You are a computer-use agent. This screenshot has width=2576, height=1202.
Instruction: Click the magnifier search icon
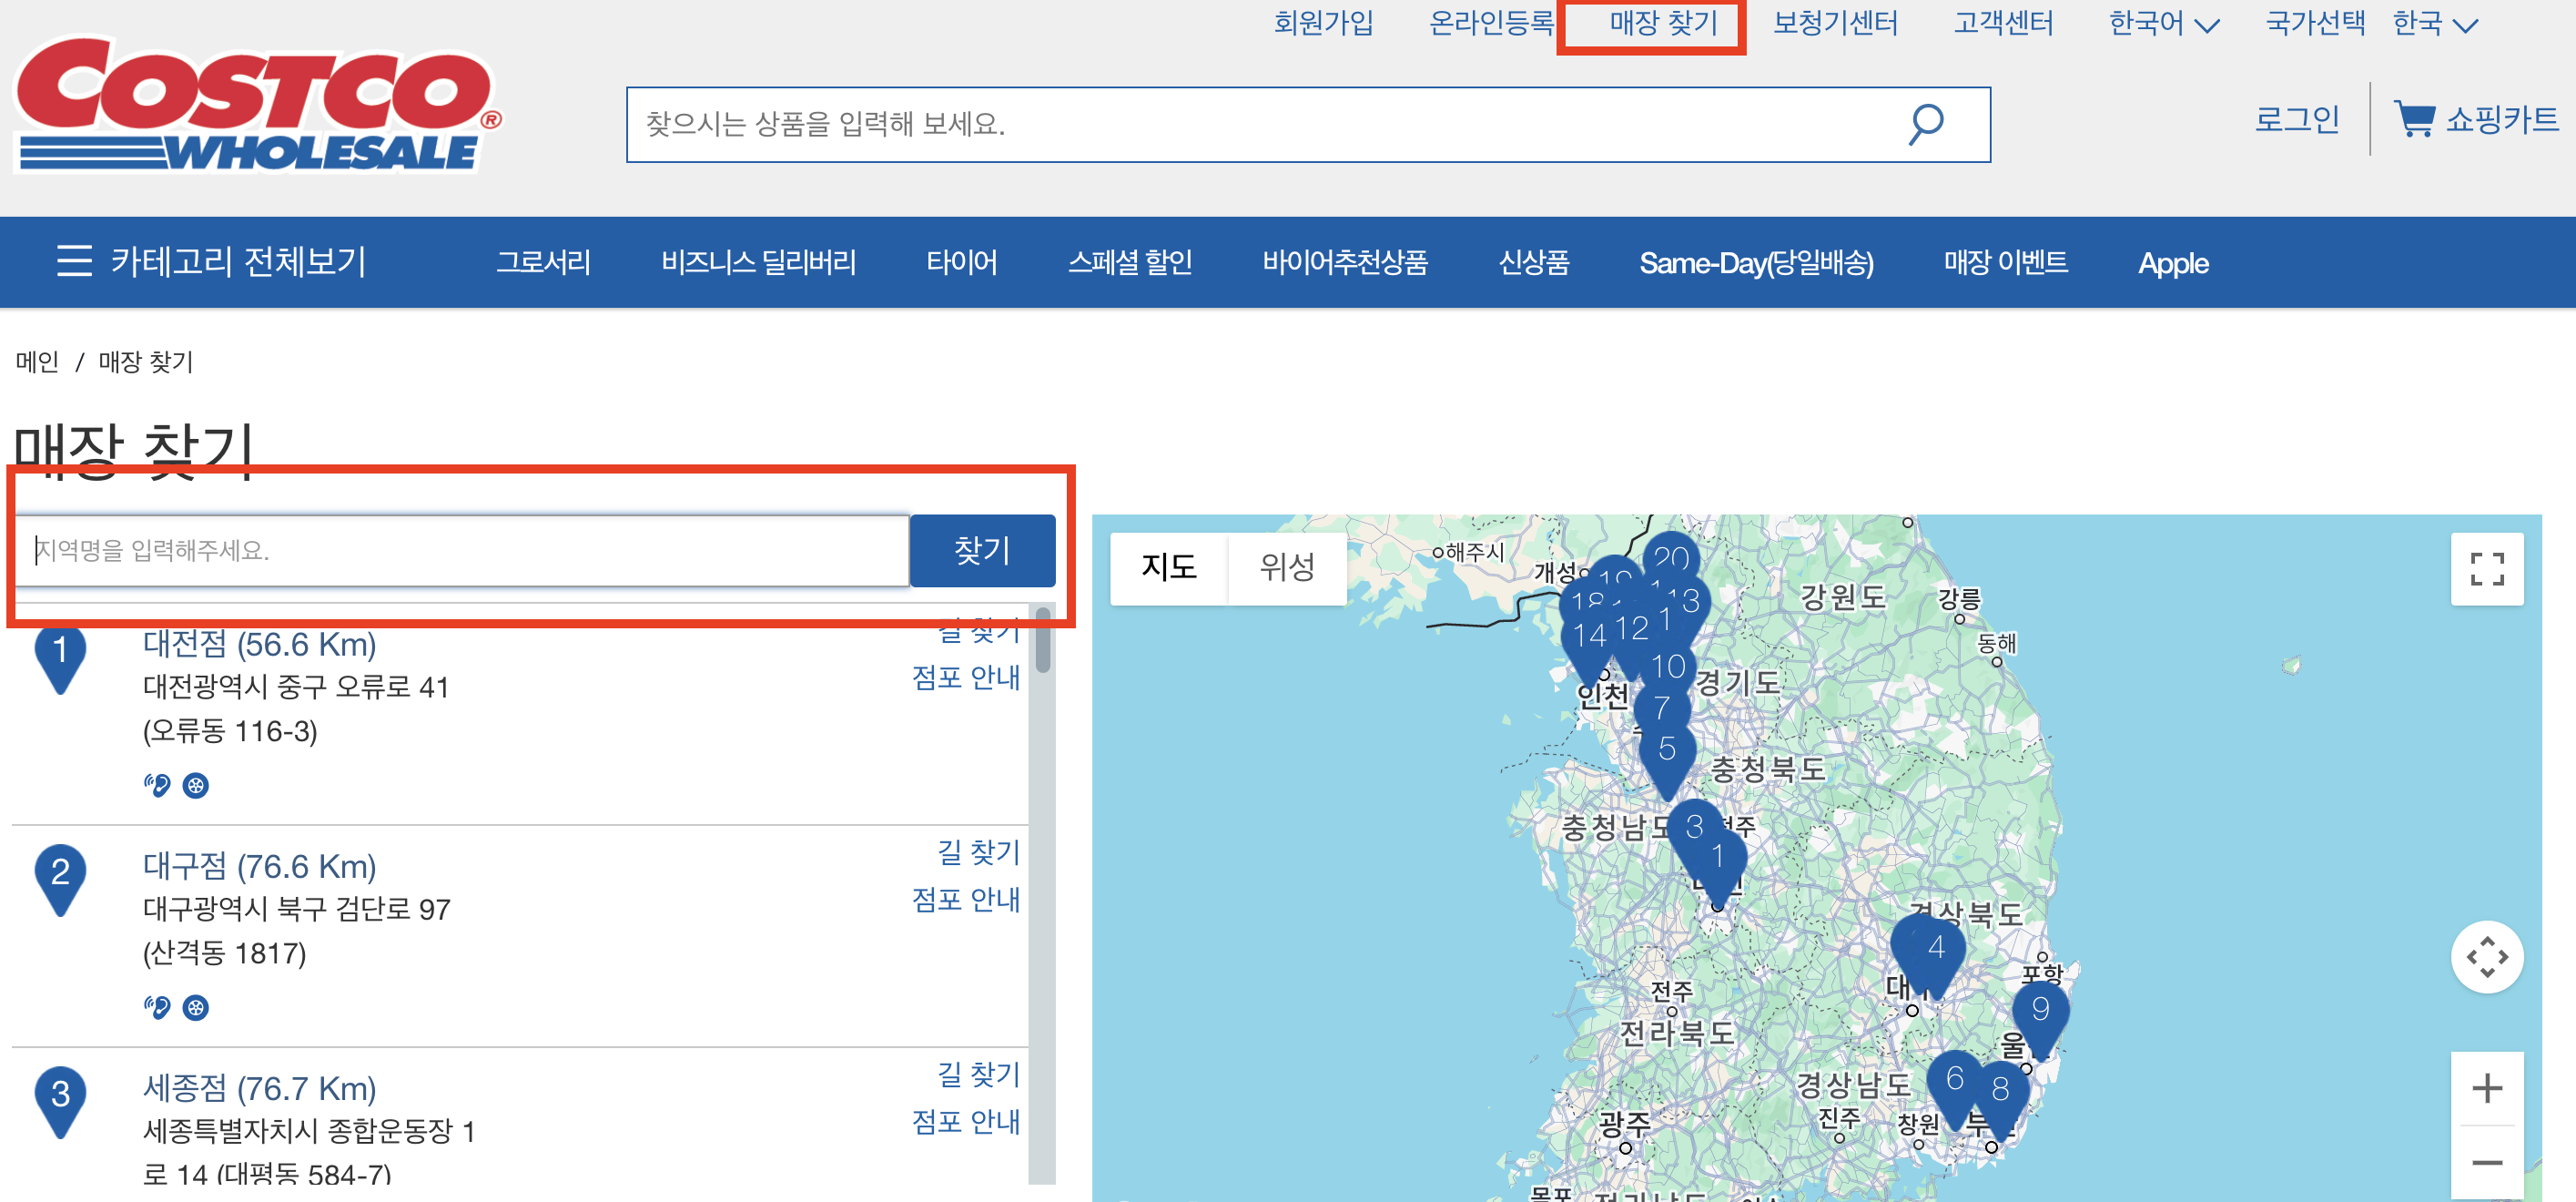pos(1925,124)
